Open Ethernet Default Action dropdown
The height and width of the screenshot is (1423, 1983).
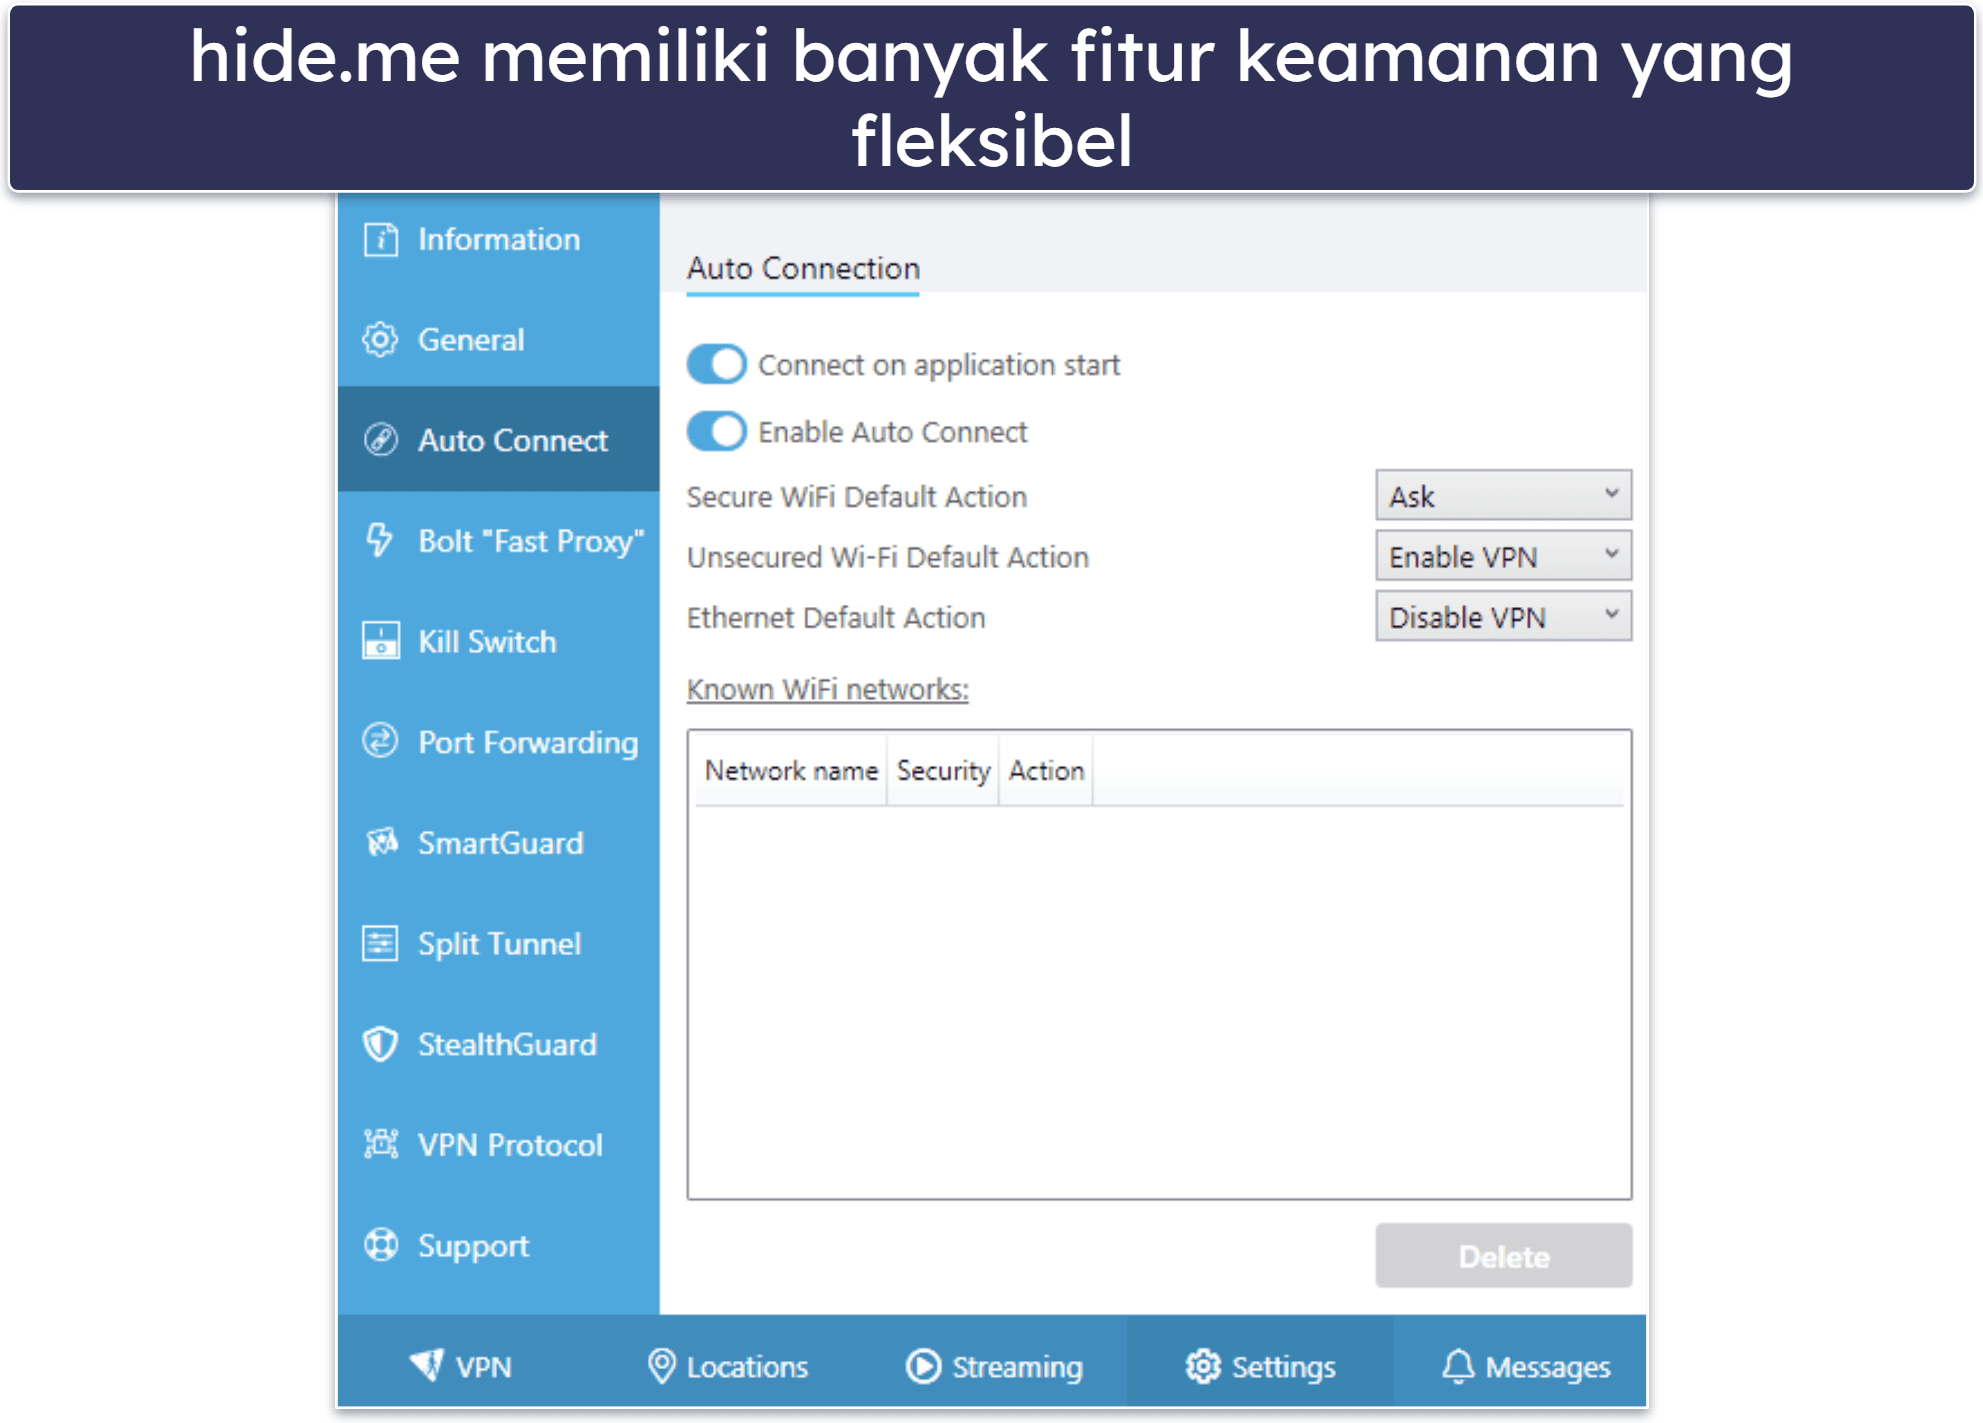coord(1503,616)
